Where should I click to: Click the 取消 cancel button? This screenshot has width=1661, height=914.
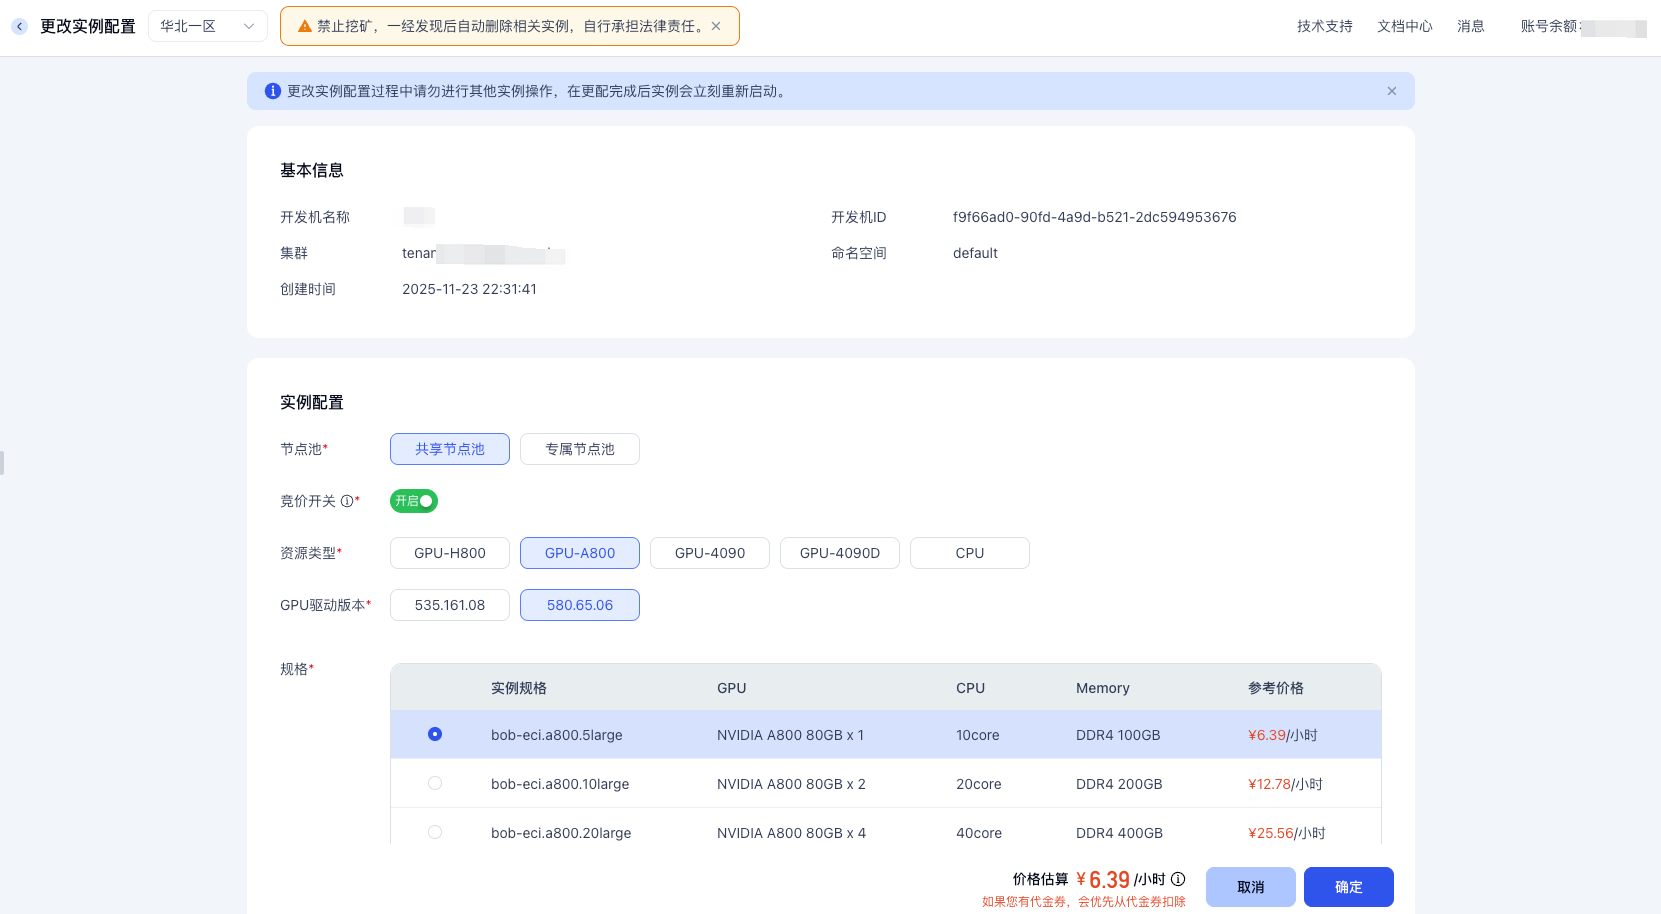pos(1250,886)
